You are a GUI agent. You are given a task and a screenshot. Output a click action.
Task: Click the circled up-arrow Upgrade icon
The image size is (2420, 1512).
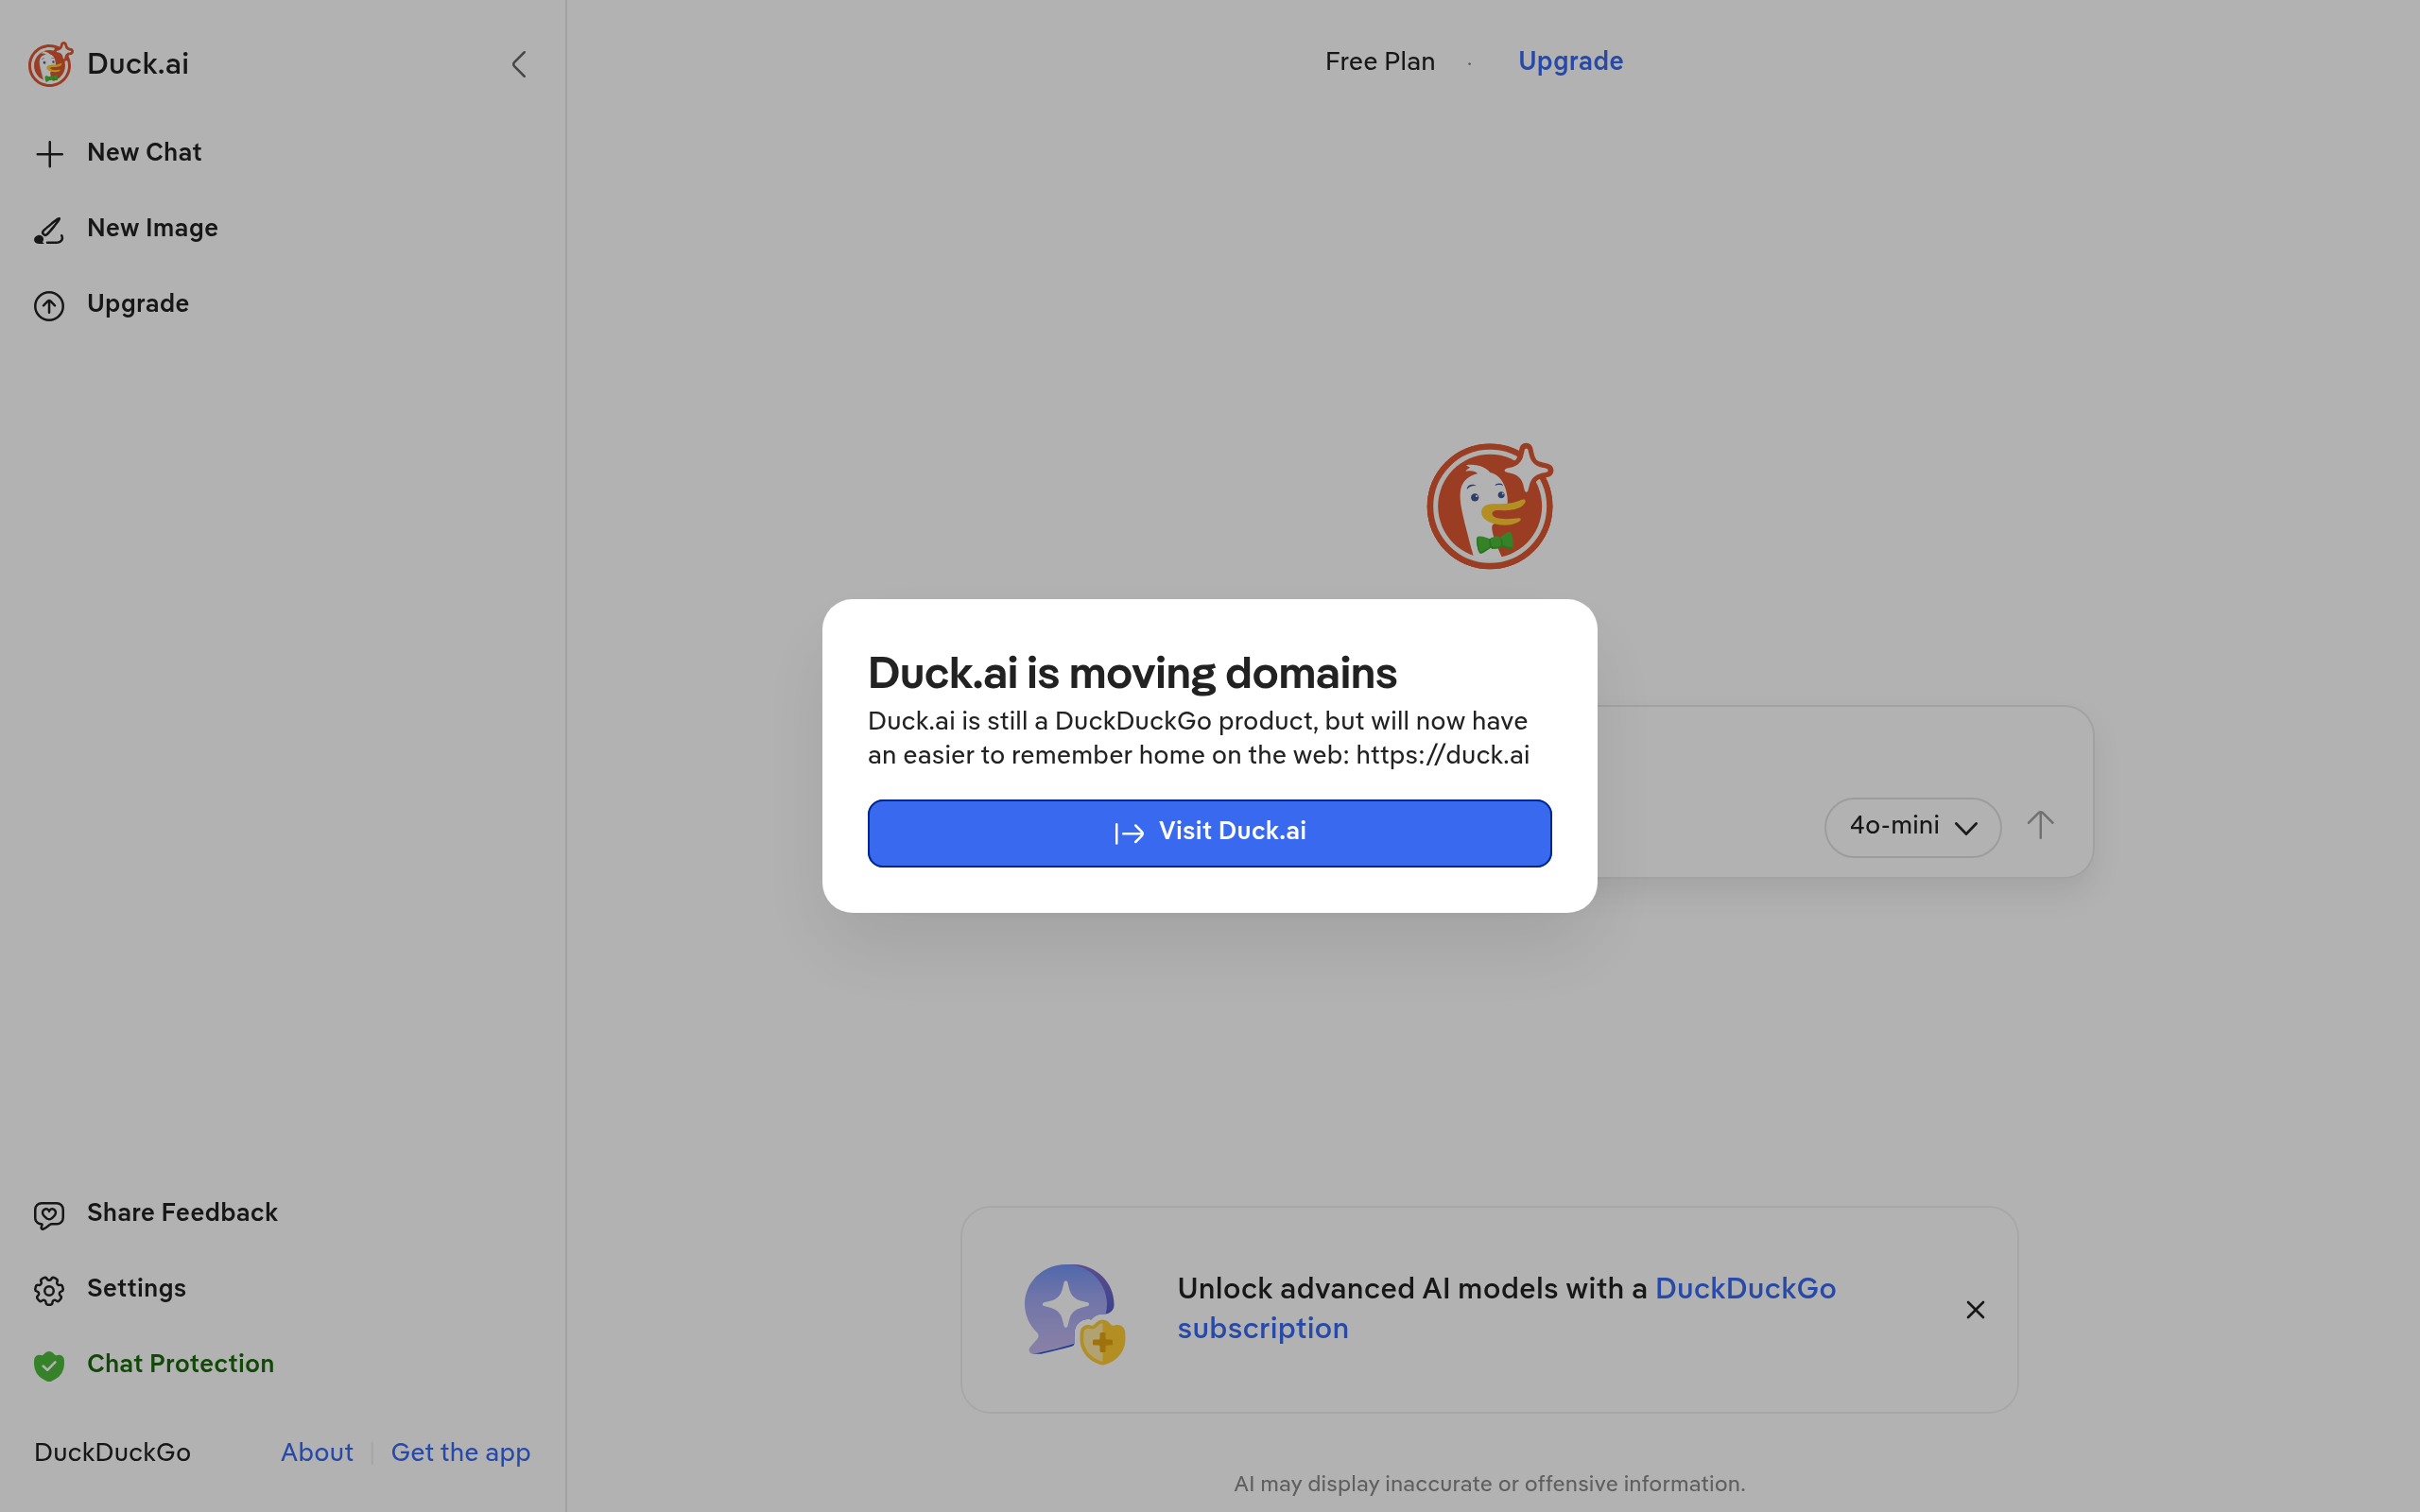(x=49, y=305)
